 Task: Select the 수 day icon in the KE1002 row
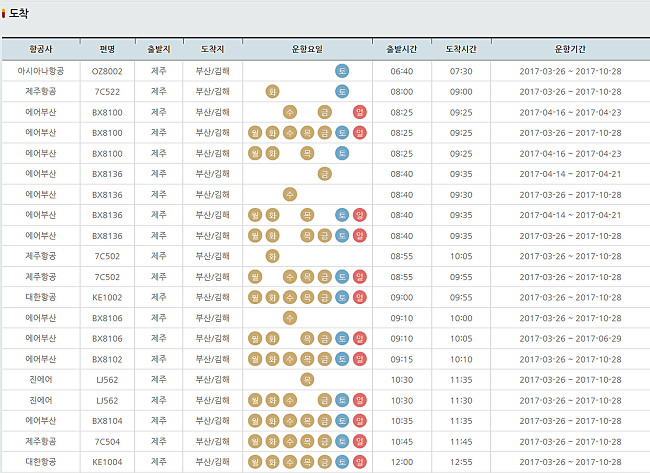click(x=290, y=297)
